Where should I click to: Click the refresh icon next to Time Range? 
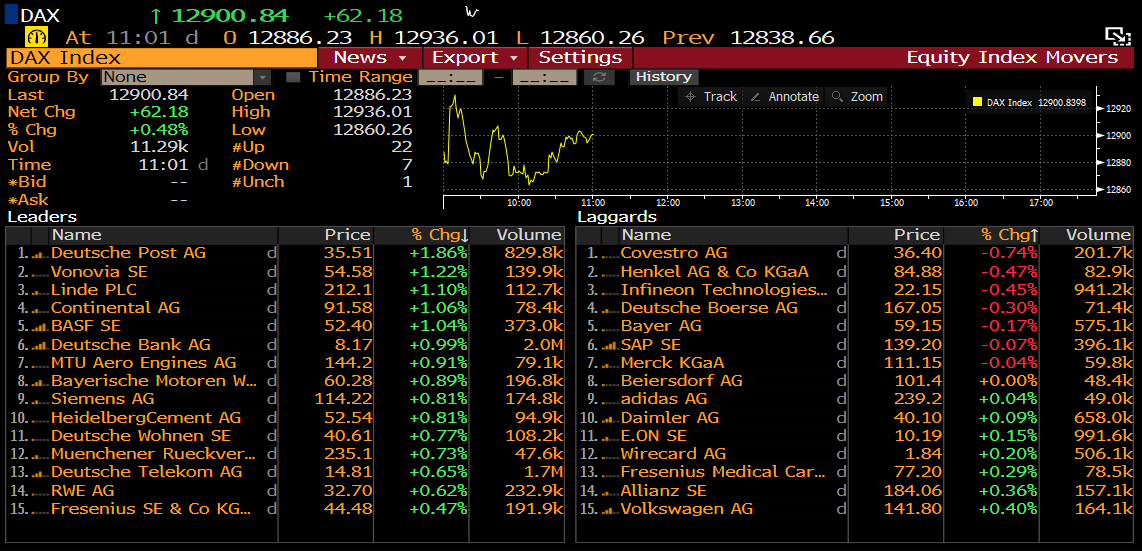(599, 77)
